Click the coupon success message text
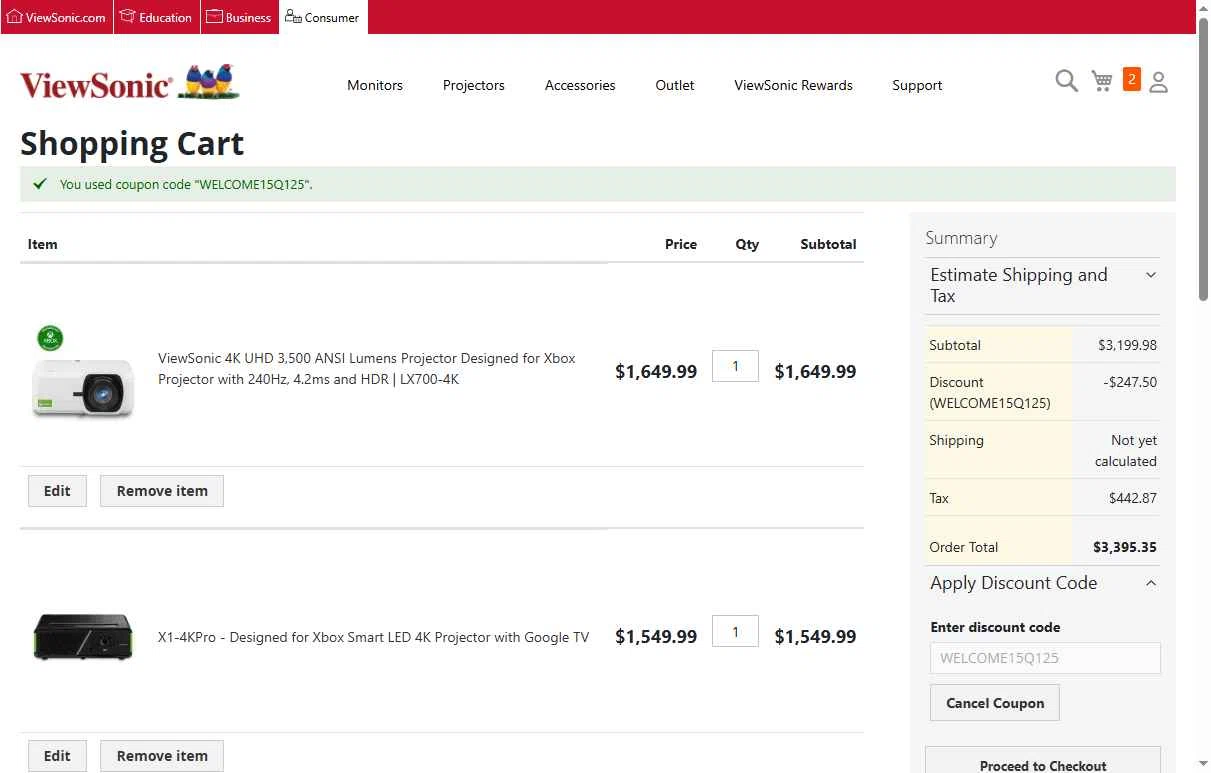The image size is (1211, 773). [186, 184]
